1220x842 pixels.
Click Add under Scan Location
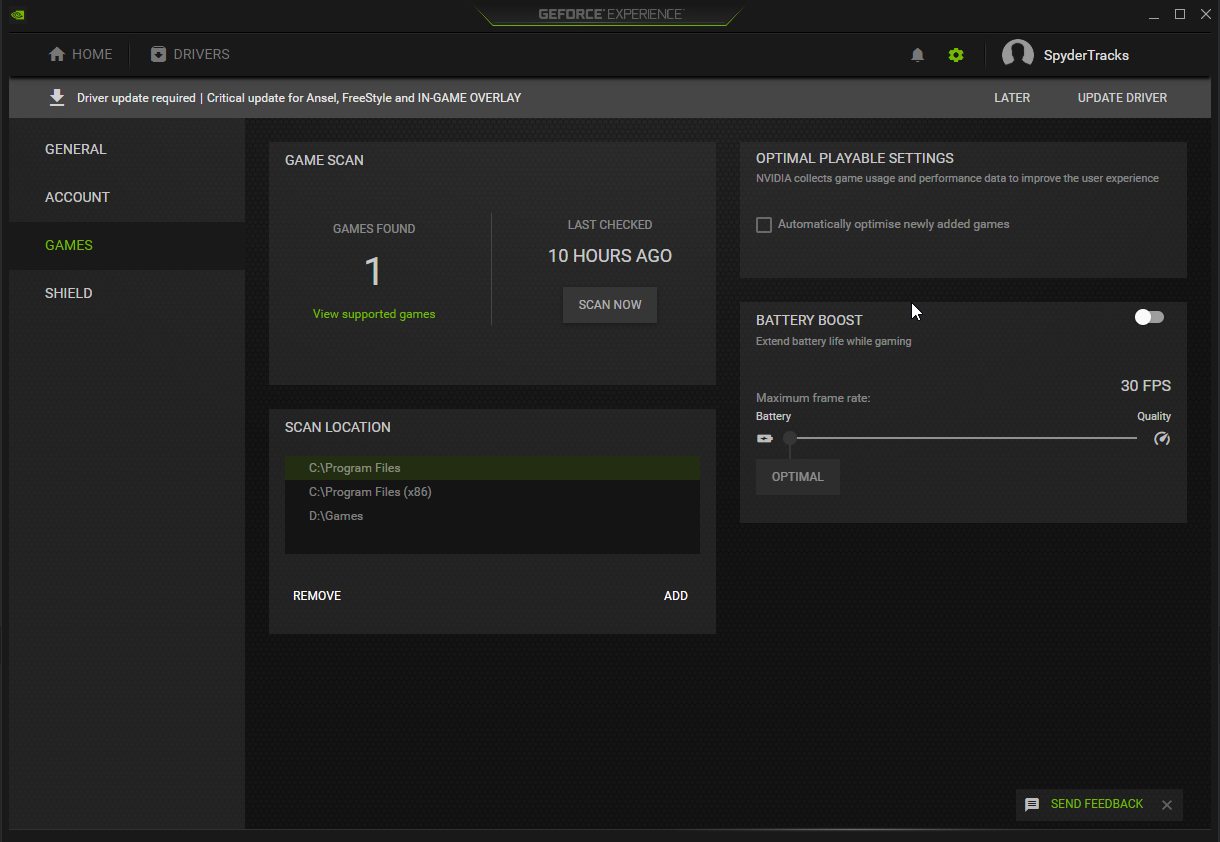click(x=676, y=596)
